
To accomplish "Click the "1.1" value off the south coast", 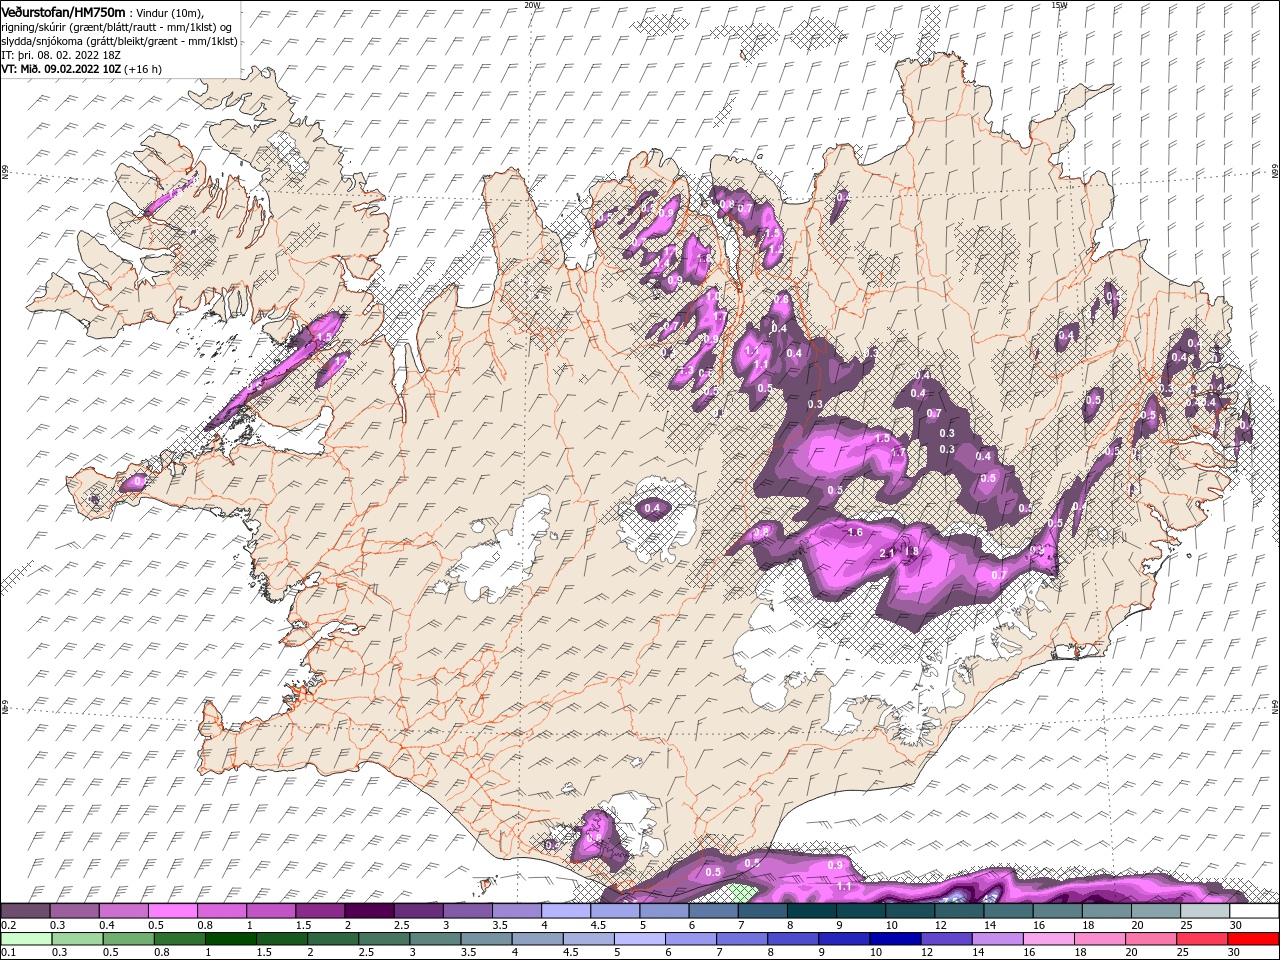I will coord(843,886).
